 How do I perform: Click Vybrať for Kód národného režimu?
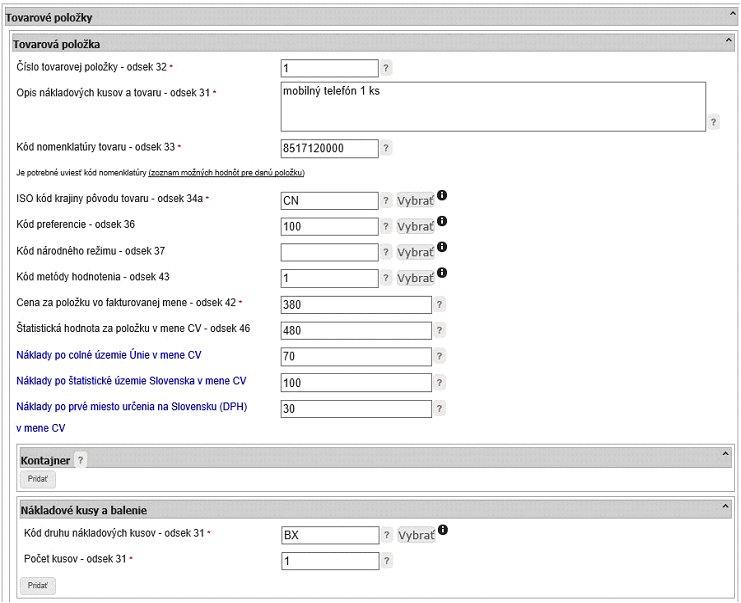click(x=415, y=252)
